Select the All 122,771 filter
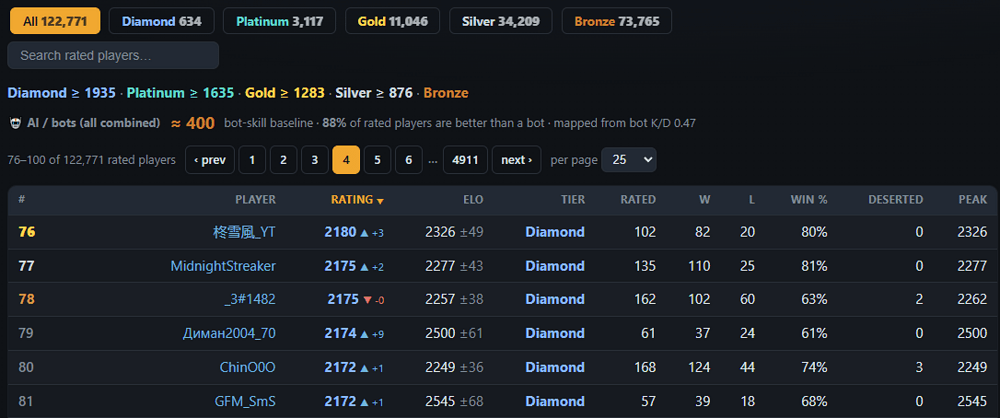Screen dimensions: 1000x418 55,21
